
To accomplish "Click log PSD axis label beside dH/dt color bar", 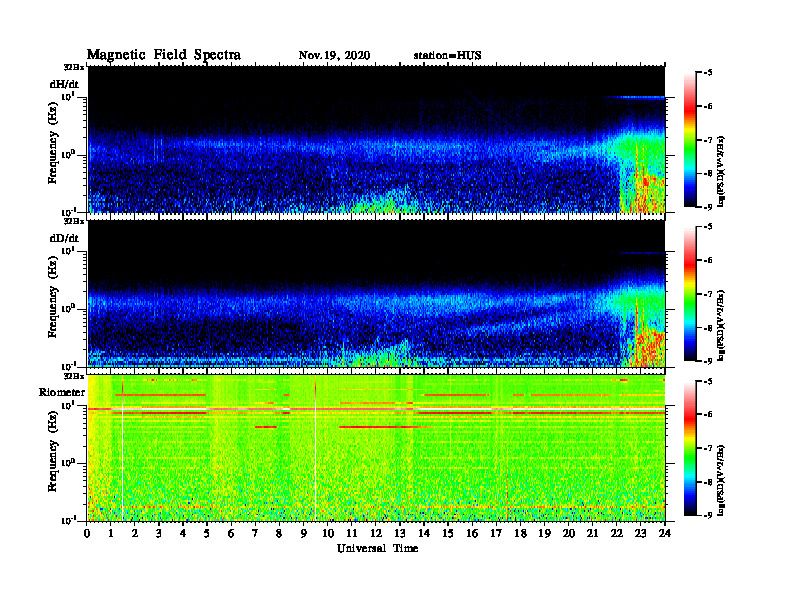I will tap(721, 171).
